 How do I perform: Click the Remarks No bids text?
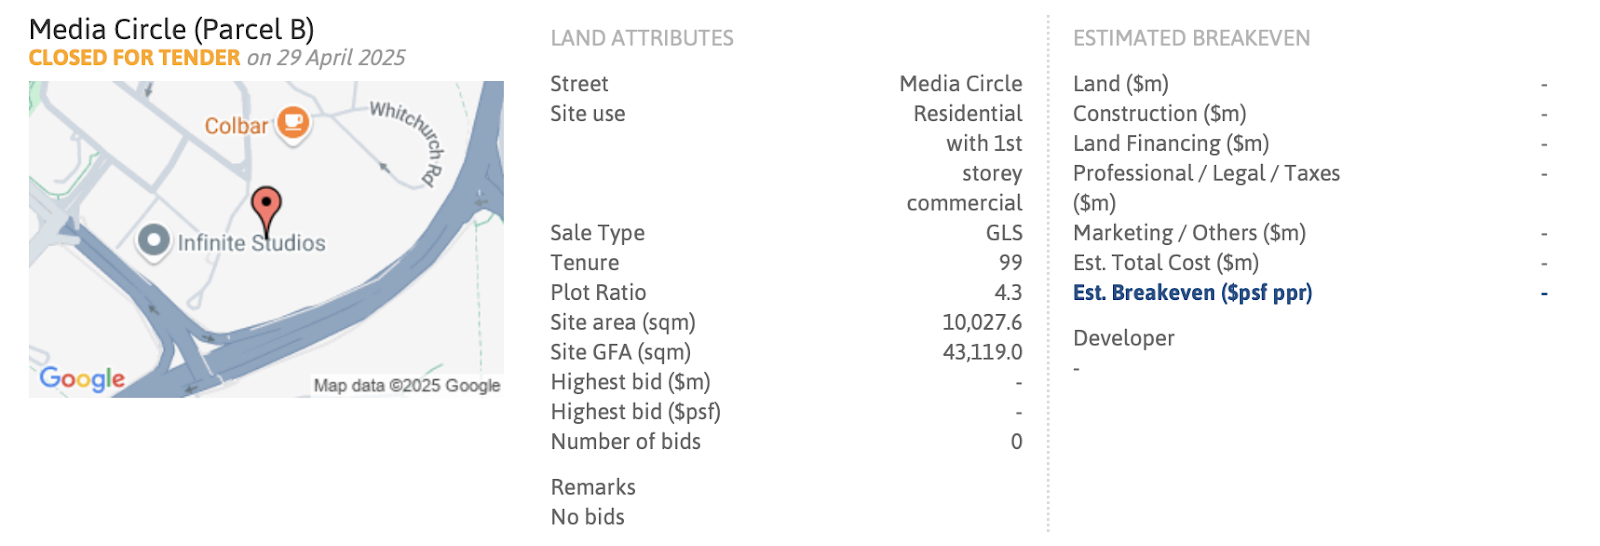[593, 502]
